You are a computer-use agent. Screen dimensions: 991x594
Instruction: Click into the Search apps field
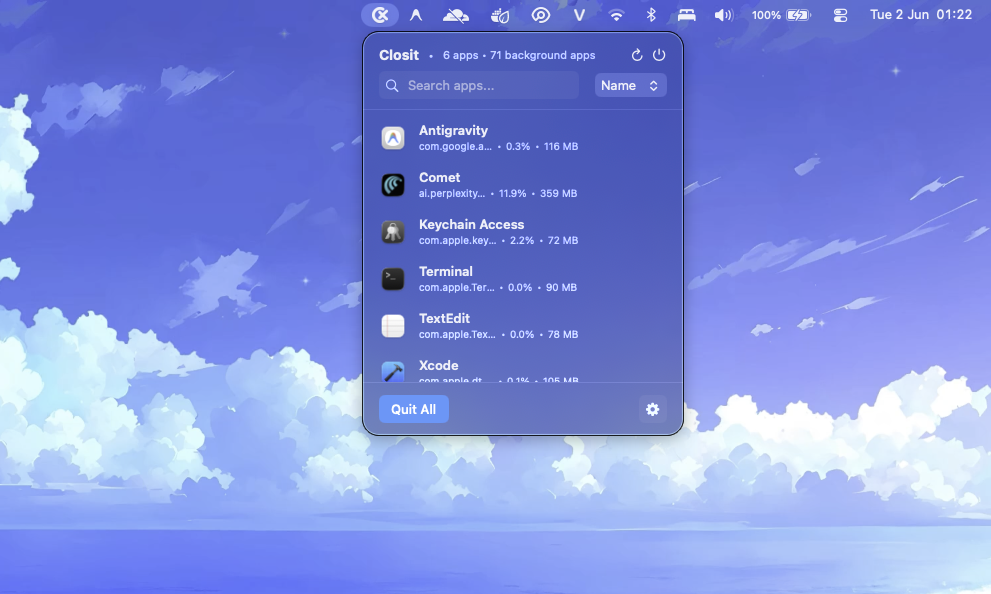[479, 85]
